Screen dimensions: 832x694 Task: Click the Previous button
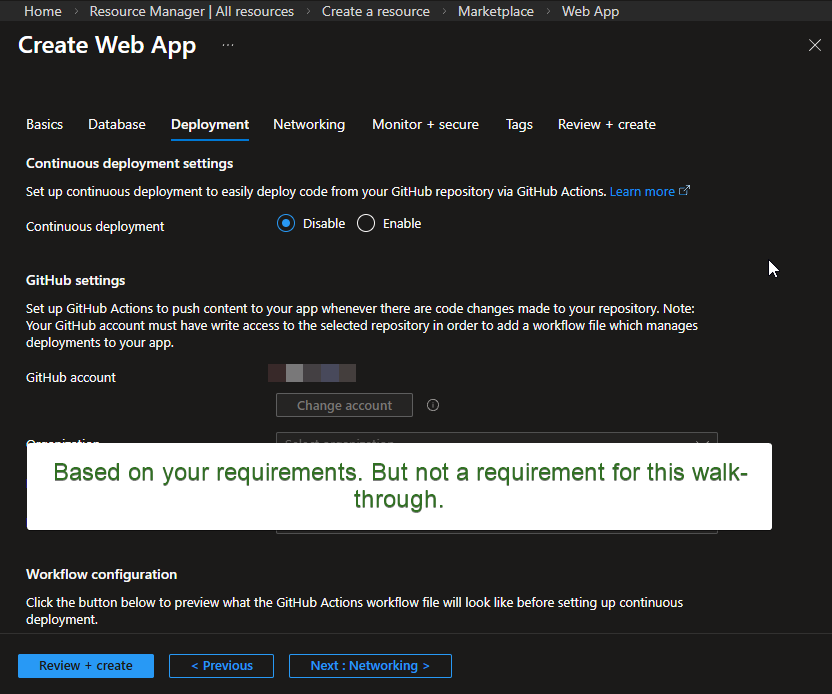(x=222, y=666)
